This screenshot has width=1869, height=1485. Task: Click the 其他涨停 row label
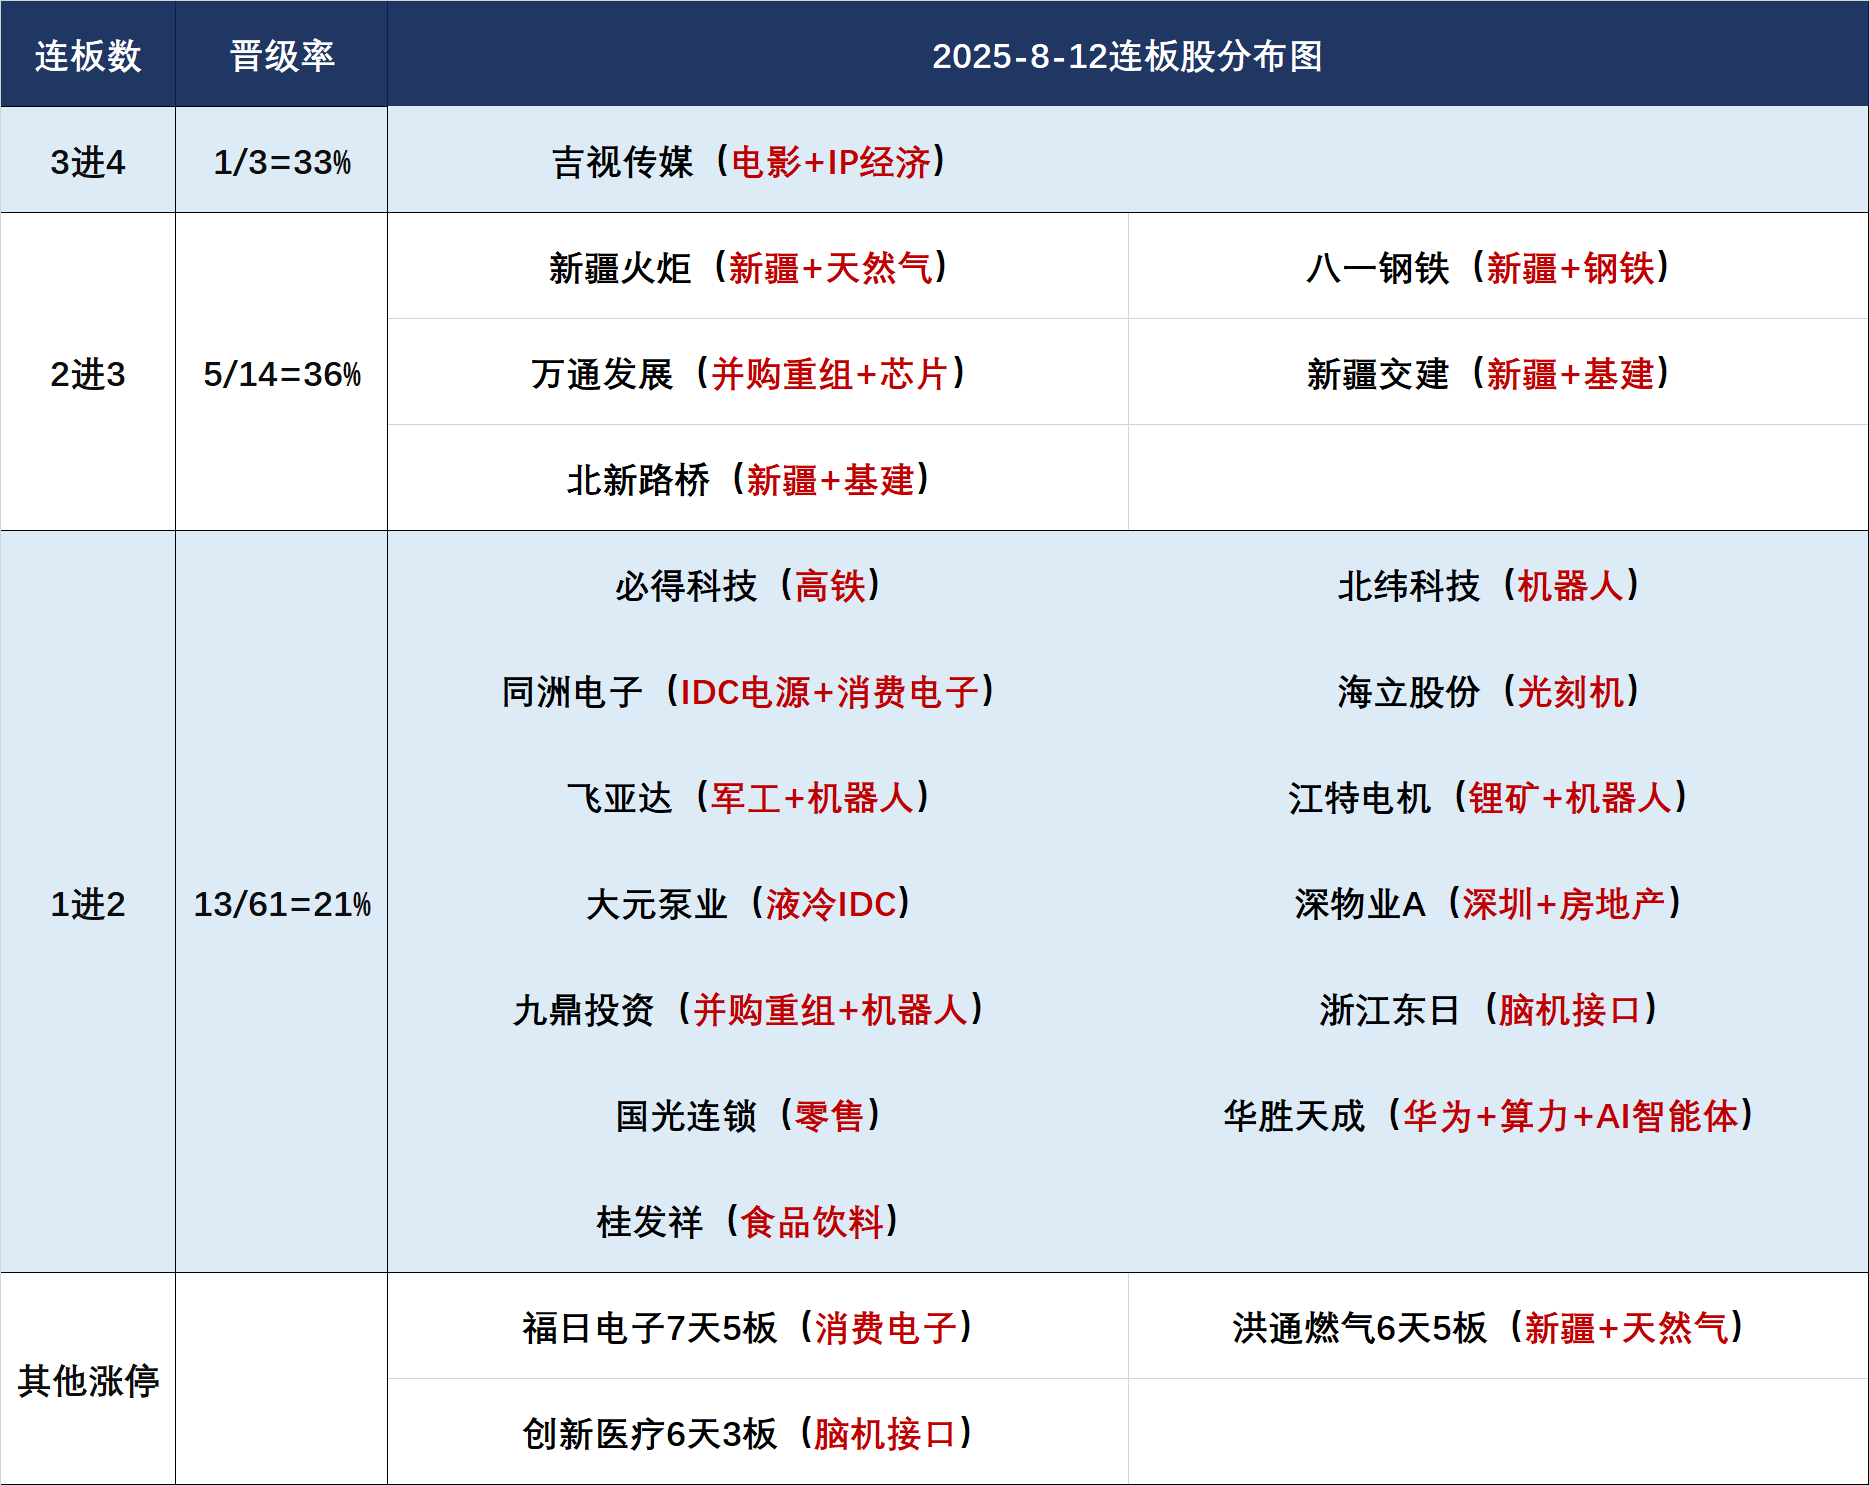point(88,1381)
